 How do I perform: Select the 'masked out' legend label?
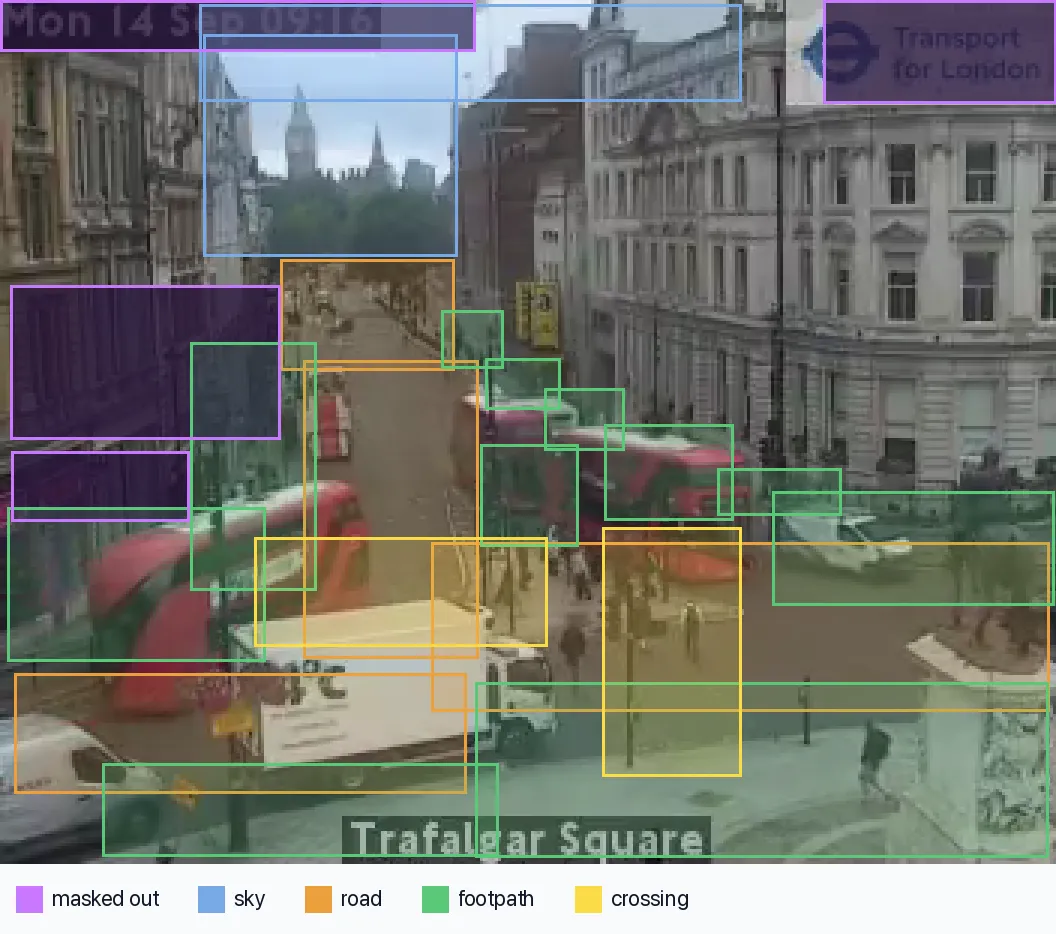[x=105, y=899]
